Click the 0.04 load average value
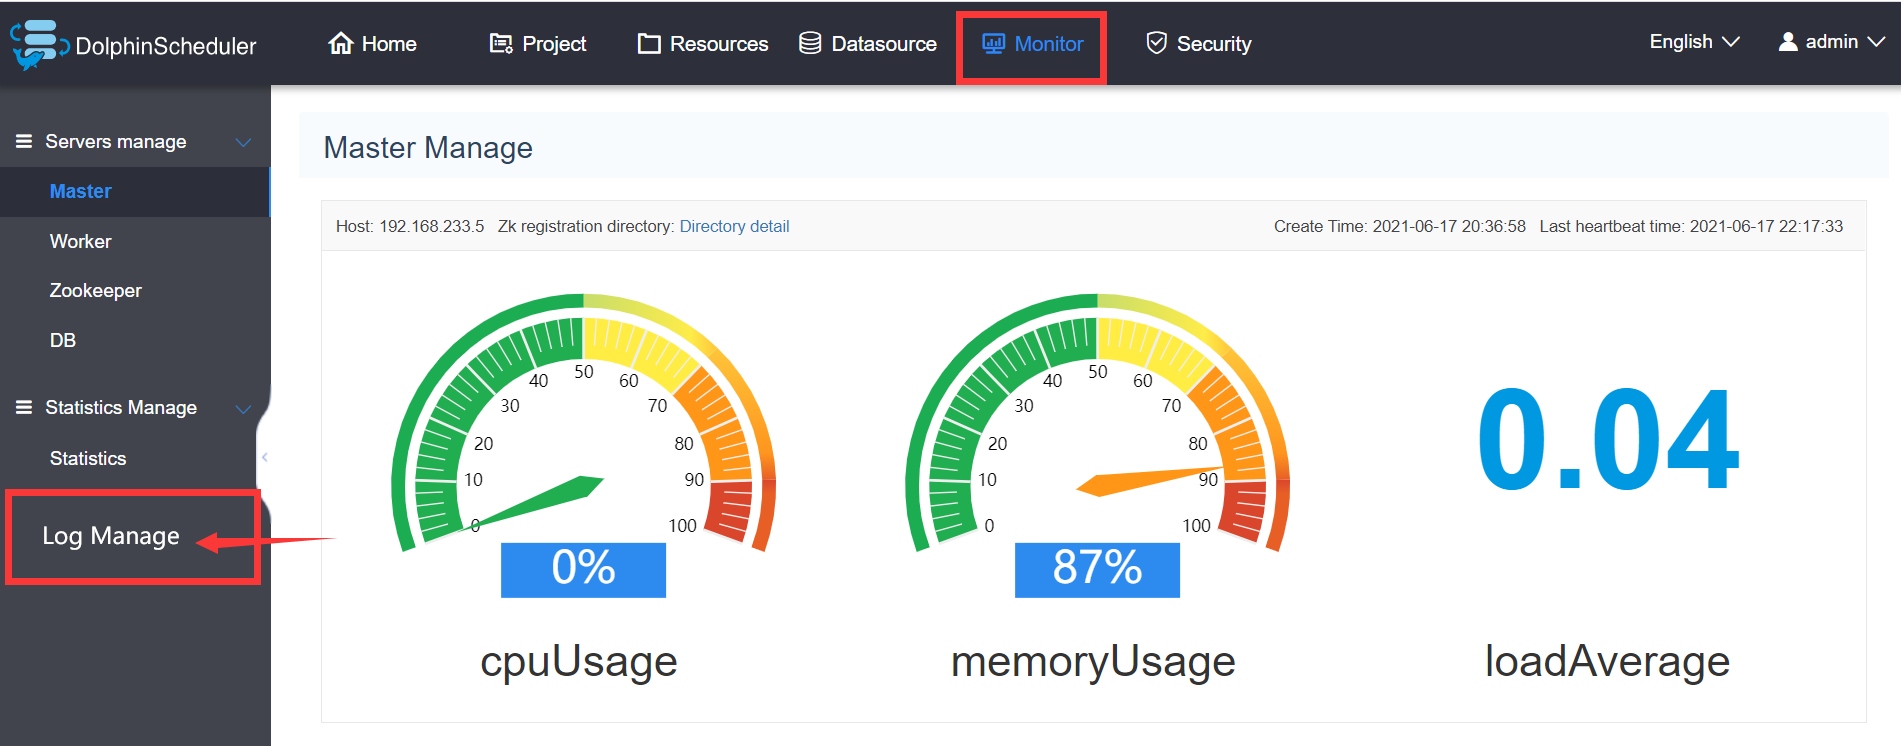Image resolution: width=1901 pixels, height=746 pixels. click(x=1609, y=441)
